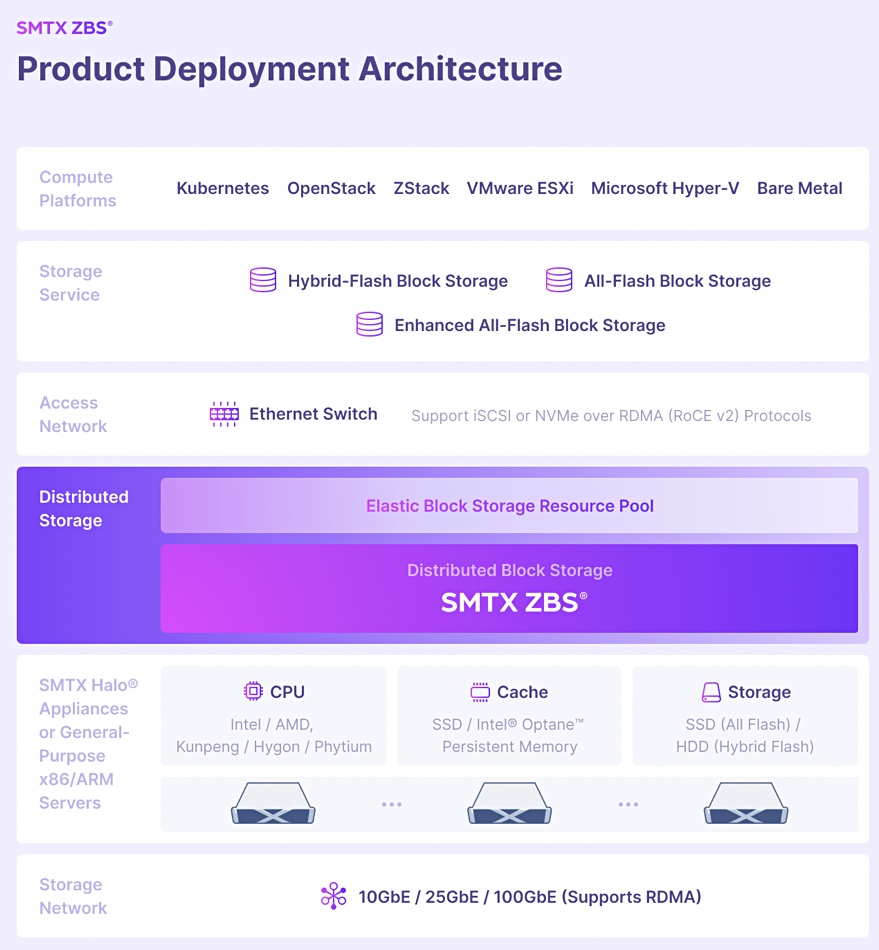Select the Access Network row label

click(73, 414)
